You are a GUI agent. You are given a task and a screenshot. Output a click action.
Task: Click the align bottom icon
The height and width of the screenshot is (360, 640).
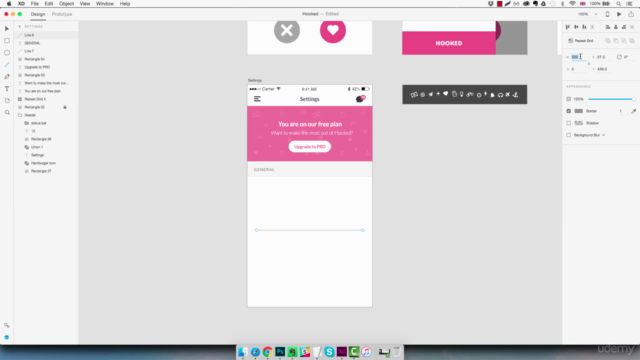pyautogui.click(x=584, y=27)
